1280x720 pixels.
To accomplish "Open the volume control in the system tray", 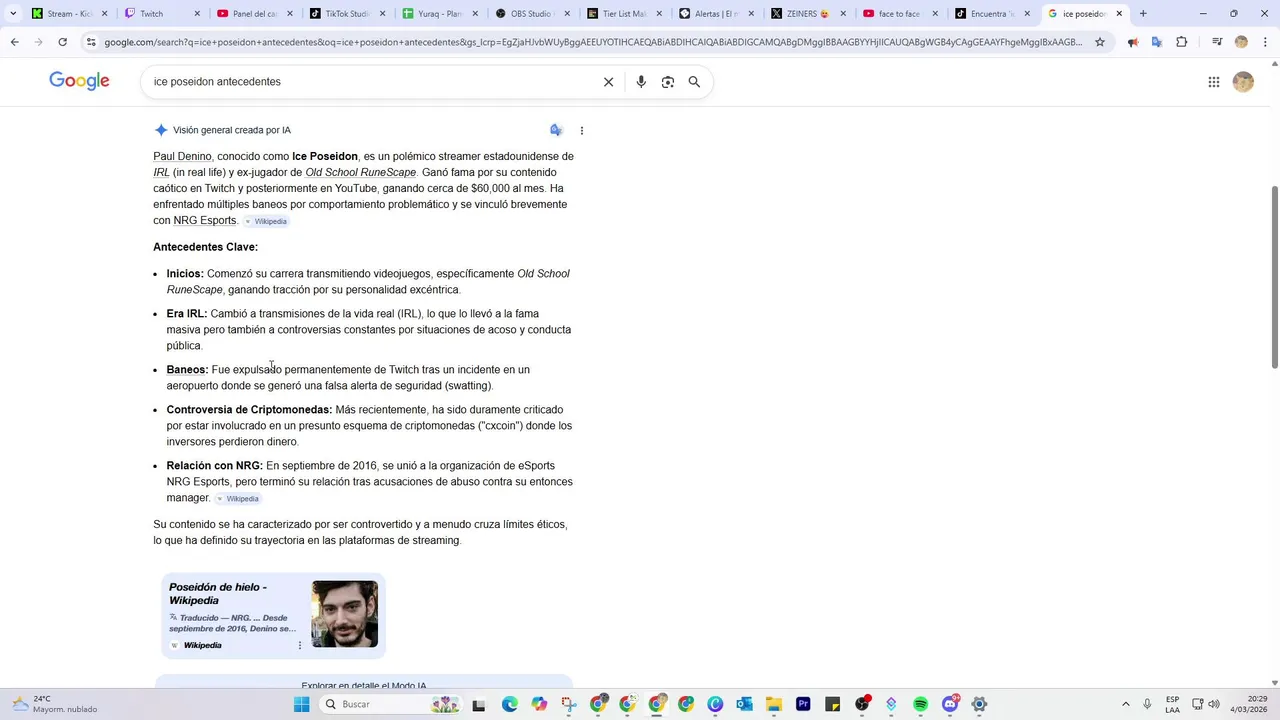I will click(x=1214, y=704).
